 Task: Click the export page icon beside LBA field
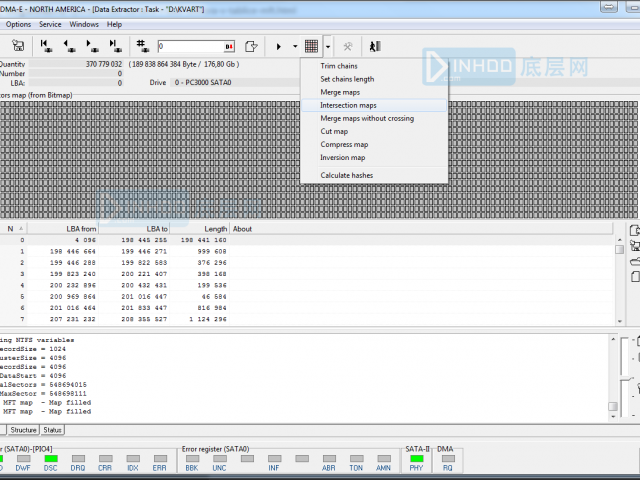click(251, 46)
